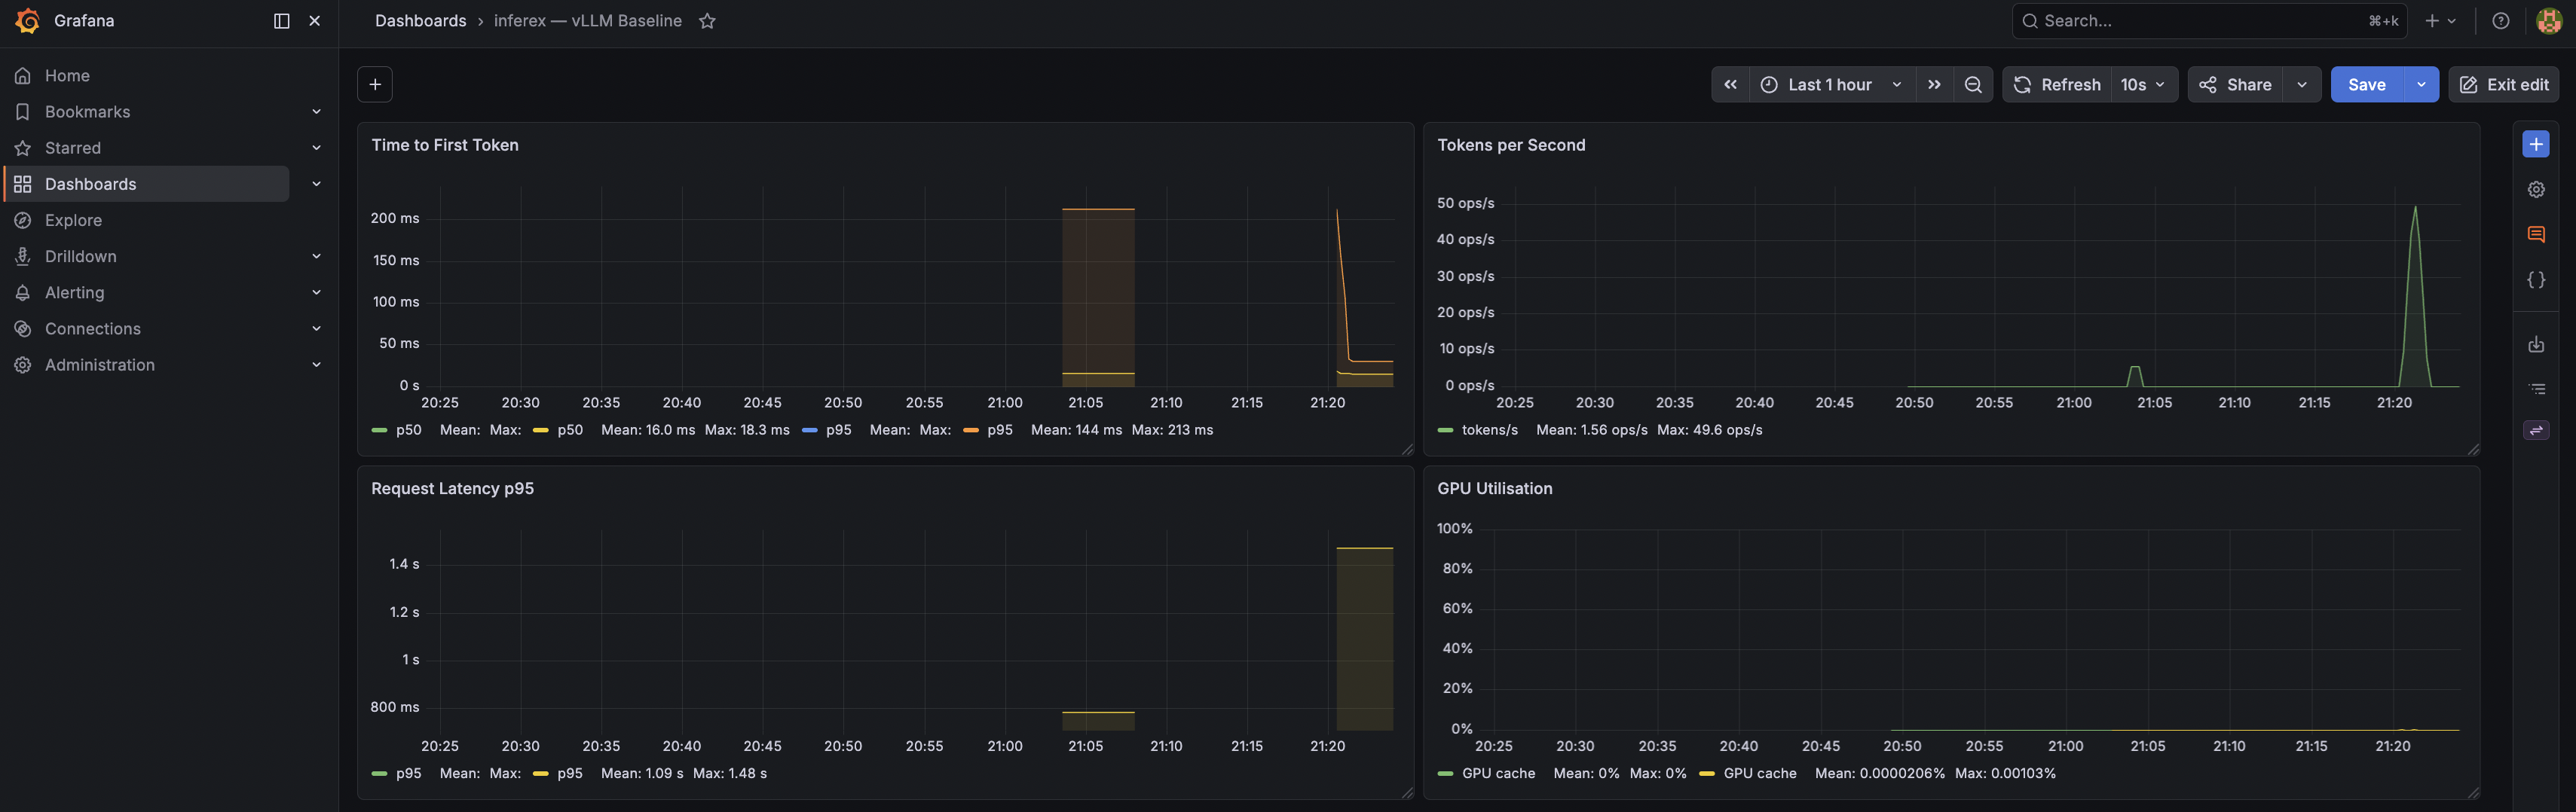Click the Request Latency p95 panel title
2576x812 pixels.
pyautogui.click(x=452, y=489)
